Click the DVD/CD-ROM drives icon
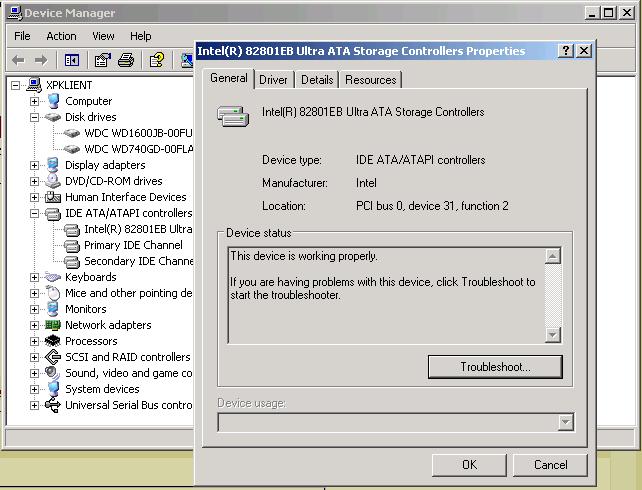This screenshot has height=490, width=642. [53, 181]
